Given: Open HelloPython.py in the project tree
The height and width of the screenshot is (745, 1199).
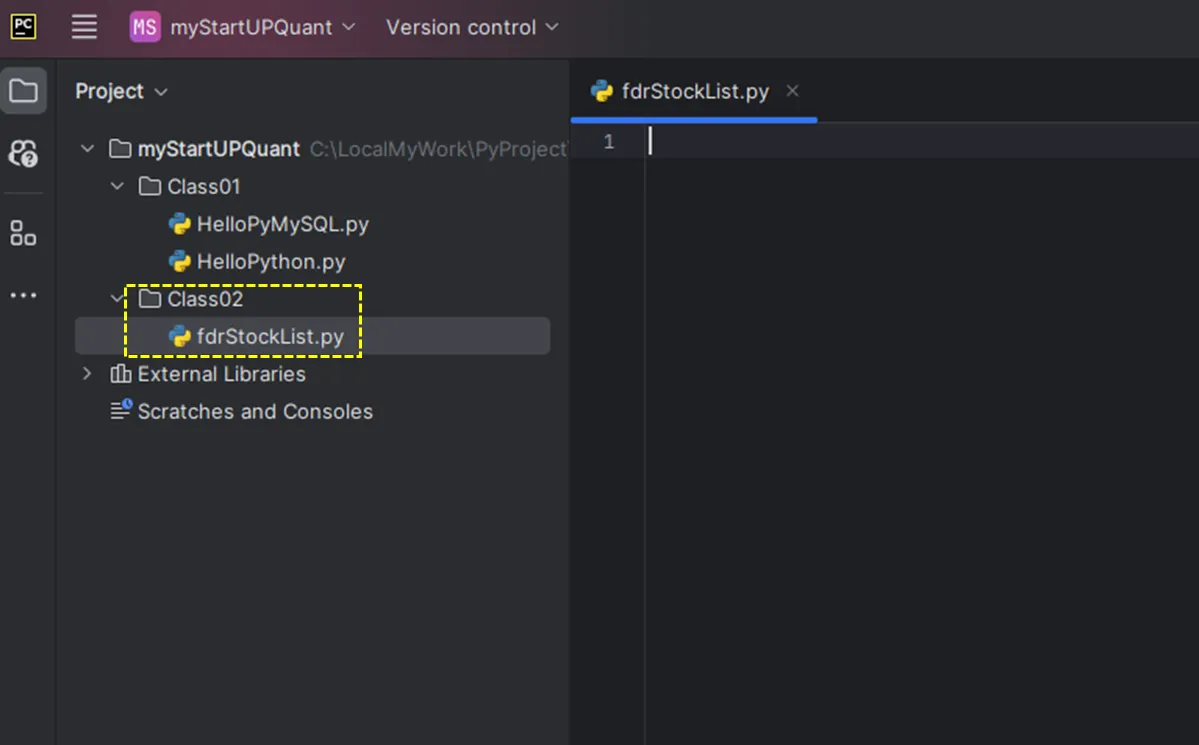Looking at the screenshot, I should tap(271, 262).
